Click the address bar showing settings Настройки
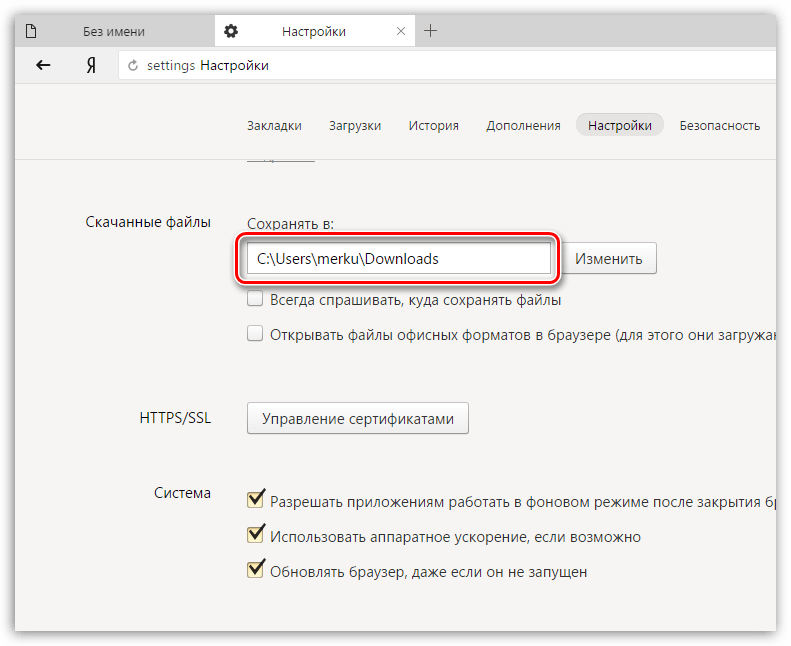 click(447, 66)
